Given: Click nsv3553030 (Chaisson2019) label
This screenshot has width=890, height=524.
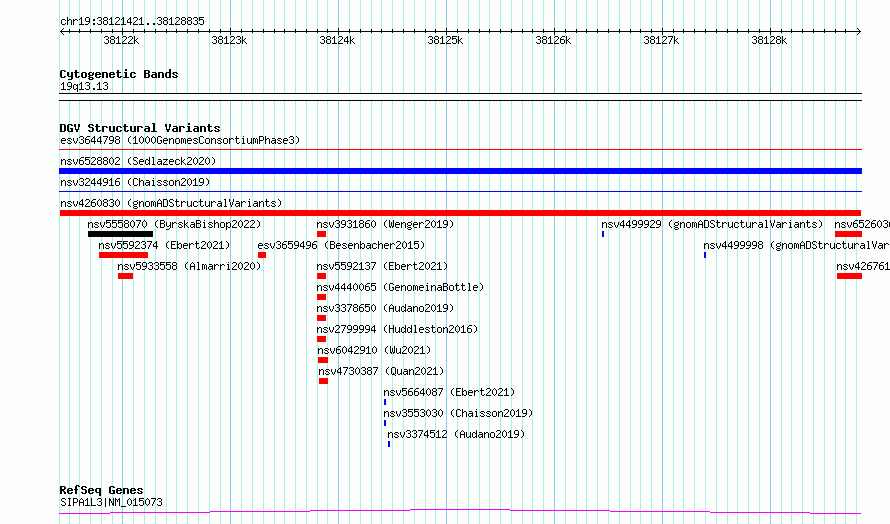Looking at the screenshot, I should (458, 413).
